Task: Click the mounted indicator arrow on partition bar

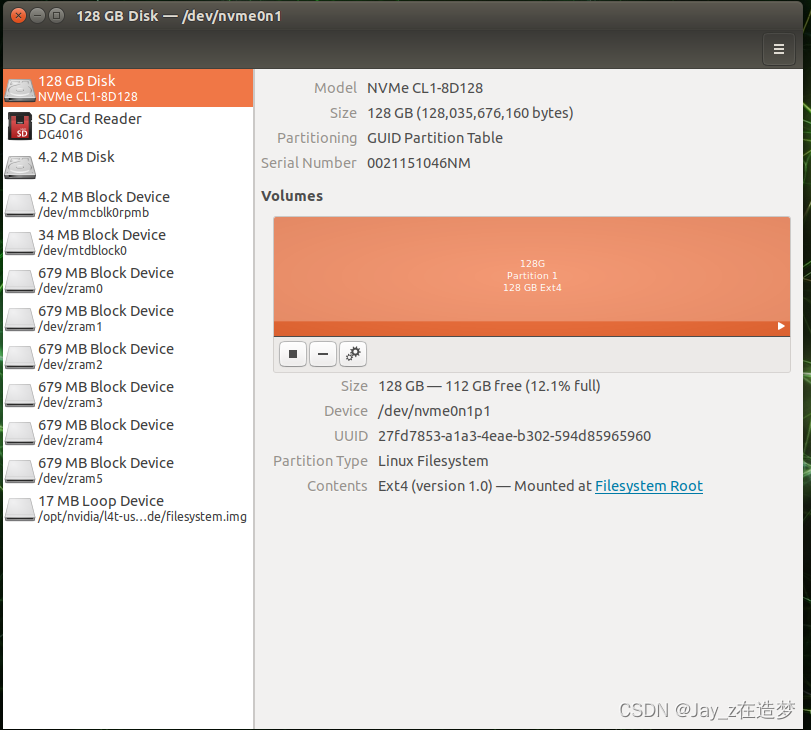Action: pos(781,326)
